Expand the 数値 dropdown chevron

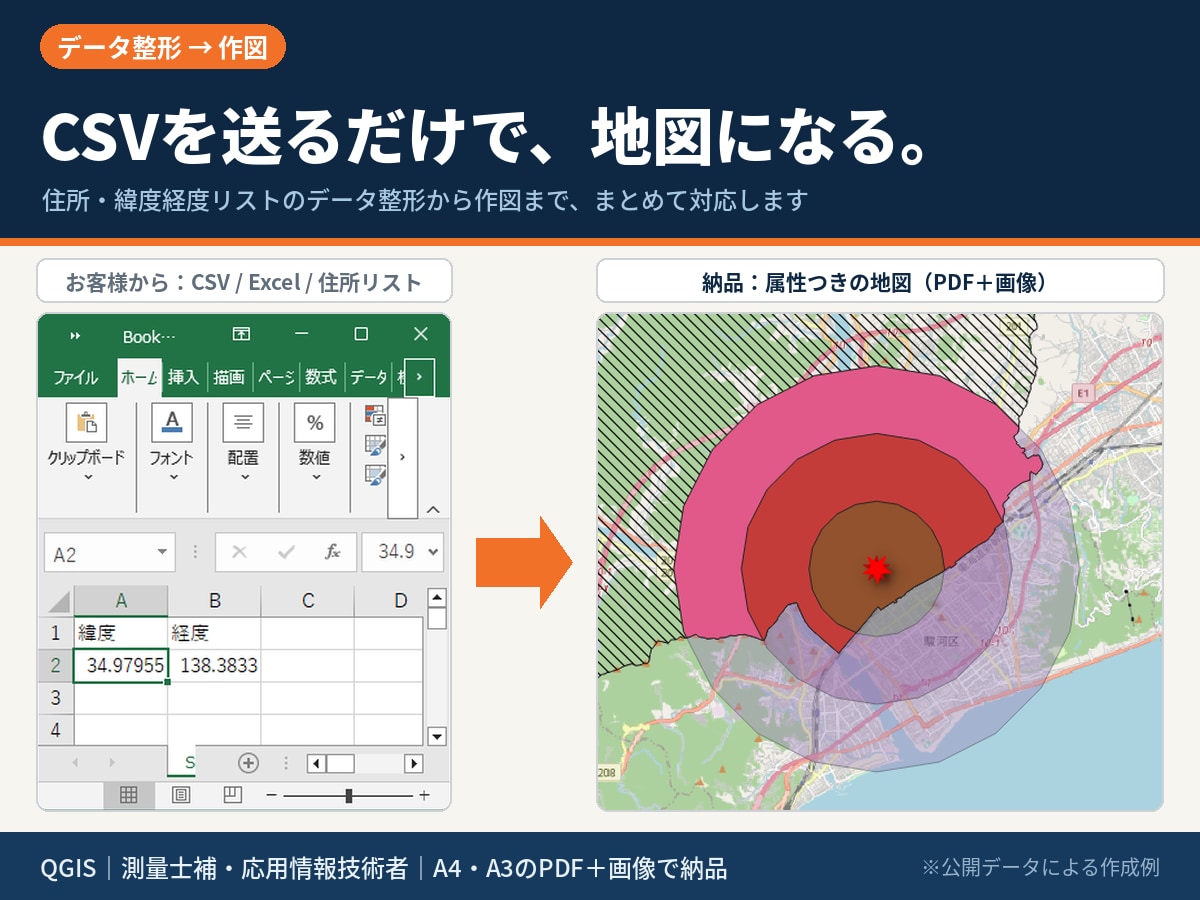(x=315, y=477)
